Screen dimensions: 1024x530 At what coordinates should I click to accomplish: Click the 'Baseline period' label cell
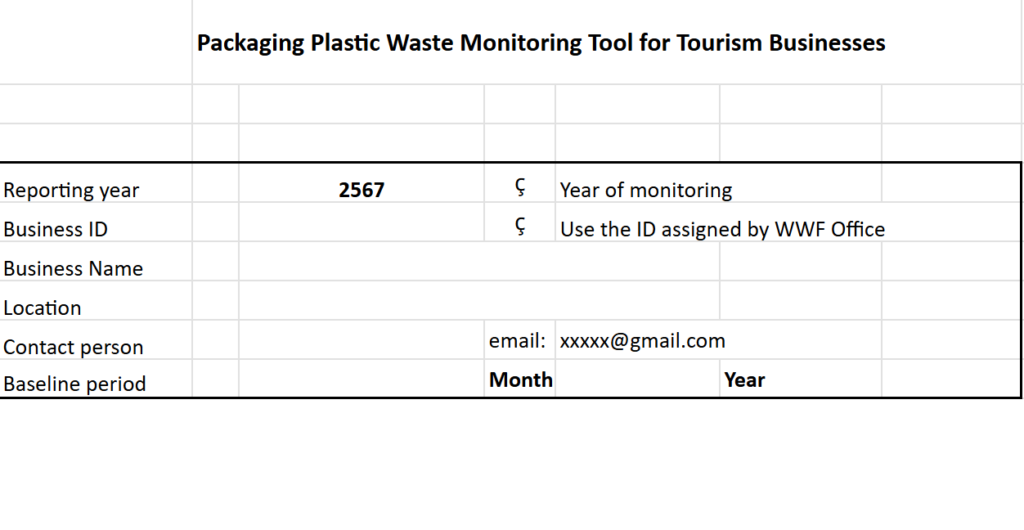click(x=75, y=384)
